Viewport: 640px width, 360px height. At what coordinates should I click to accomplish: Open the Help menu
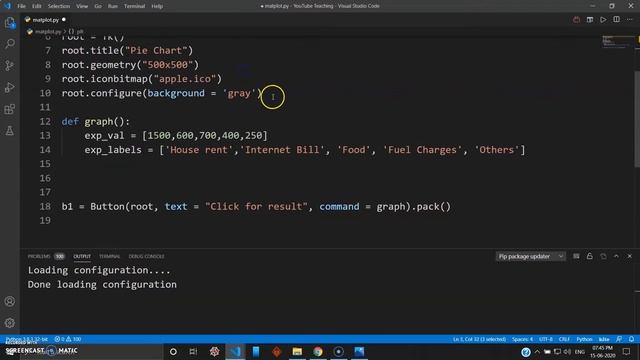157,6
